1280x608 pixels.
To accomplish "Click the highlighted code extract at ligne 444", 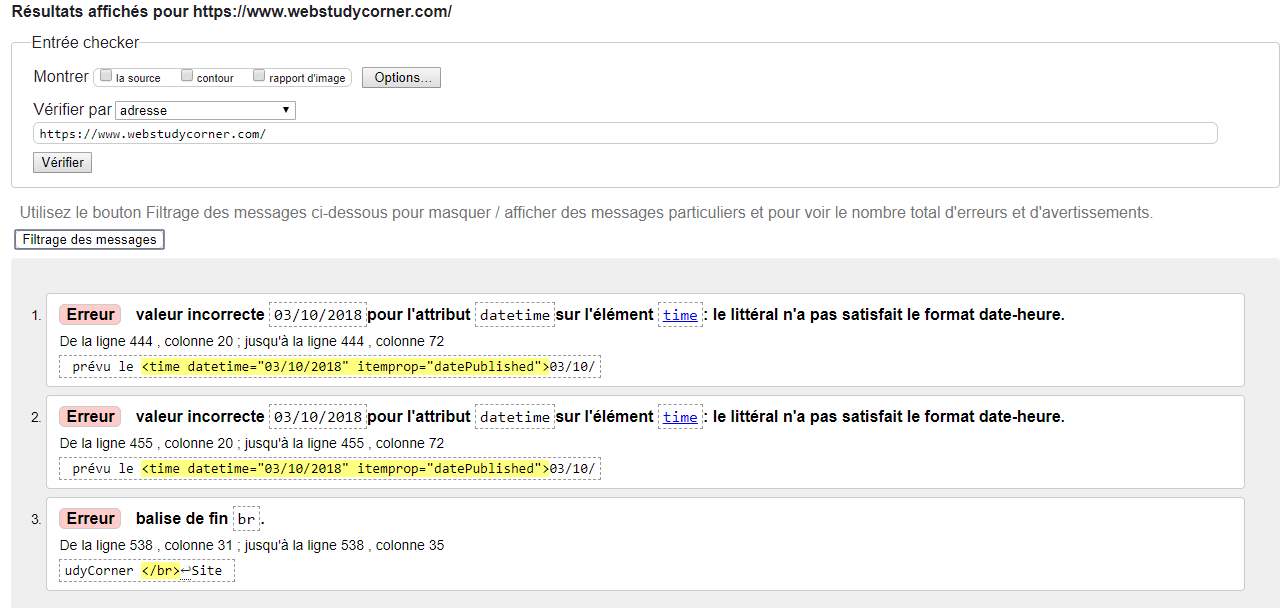I will [x=345, y=367].
